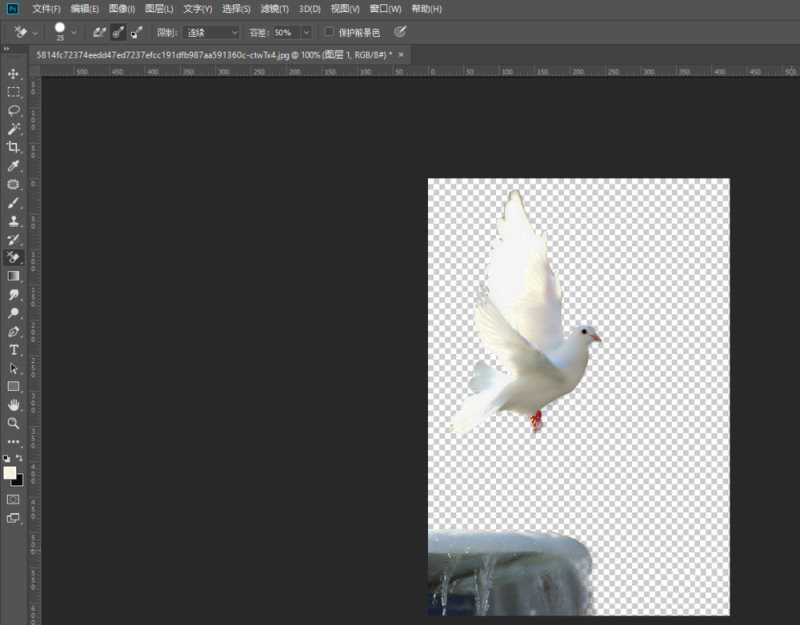Viewport: 800px width, 625px height.
Task: Select the Lasso tool
Action: point(14,111)
